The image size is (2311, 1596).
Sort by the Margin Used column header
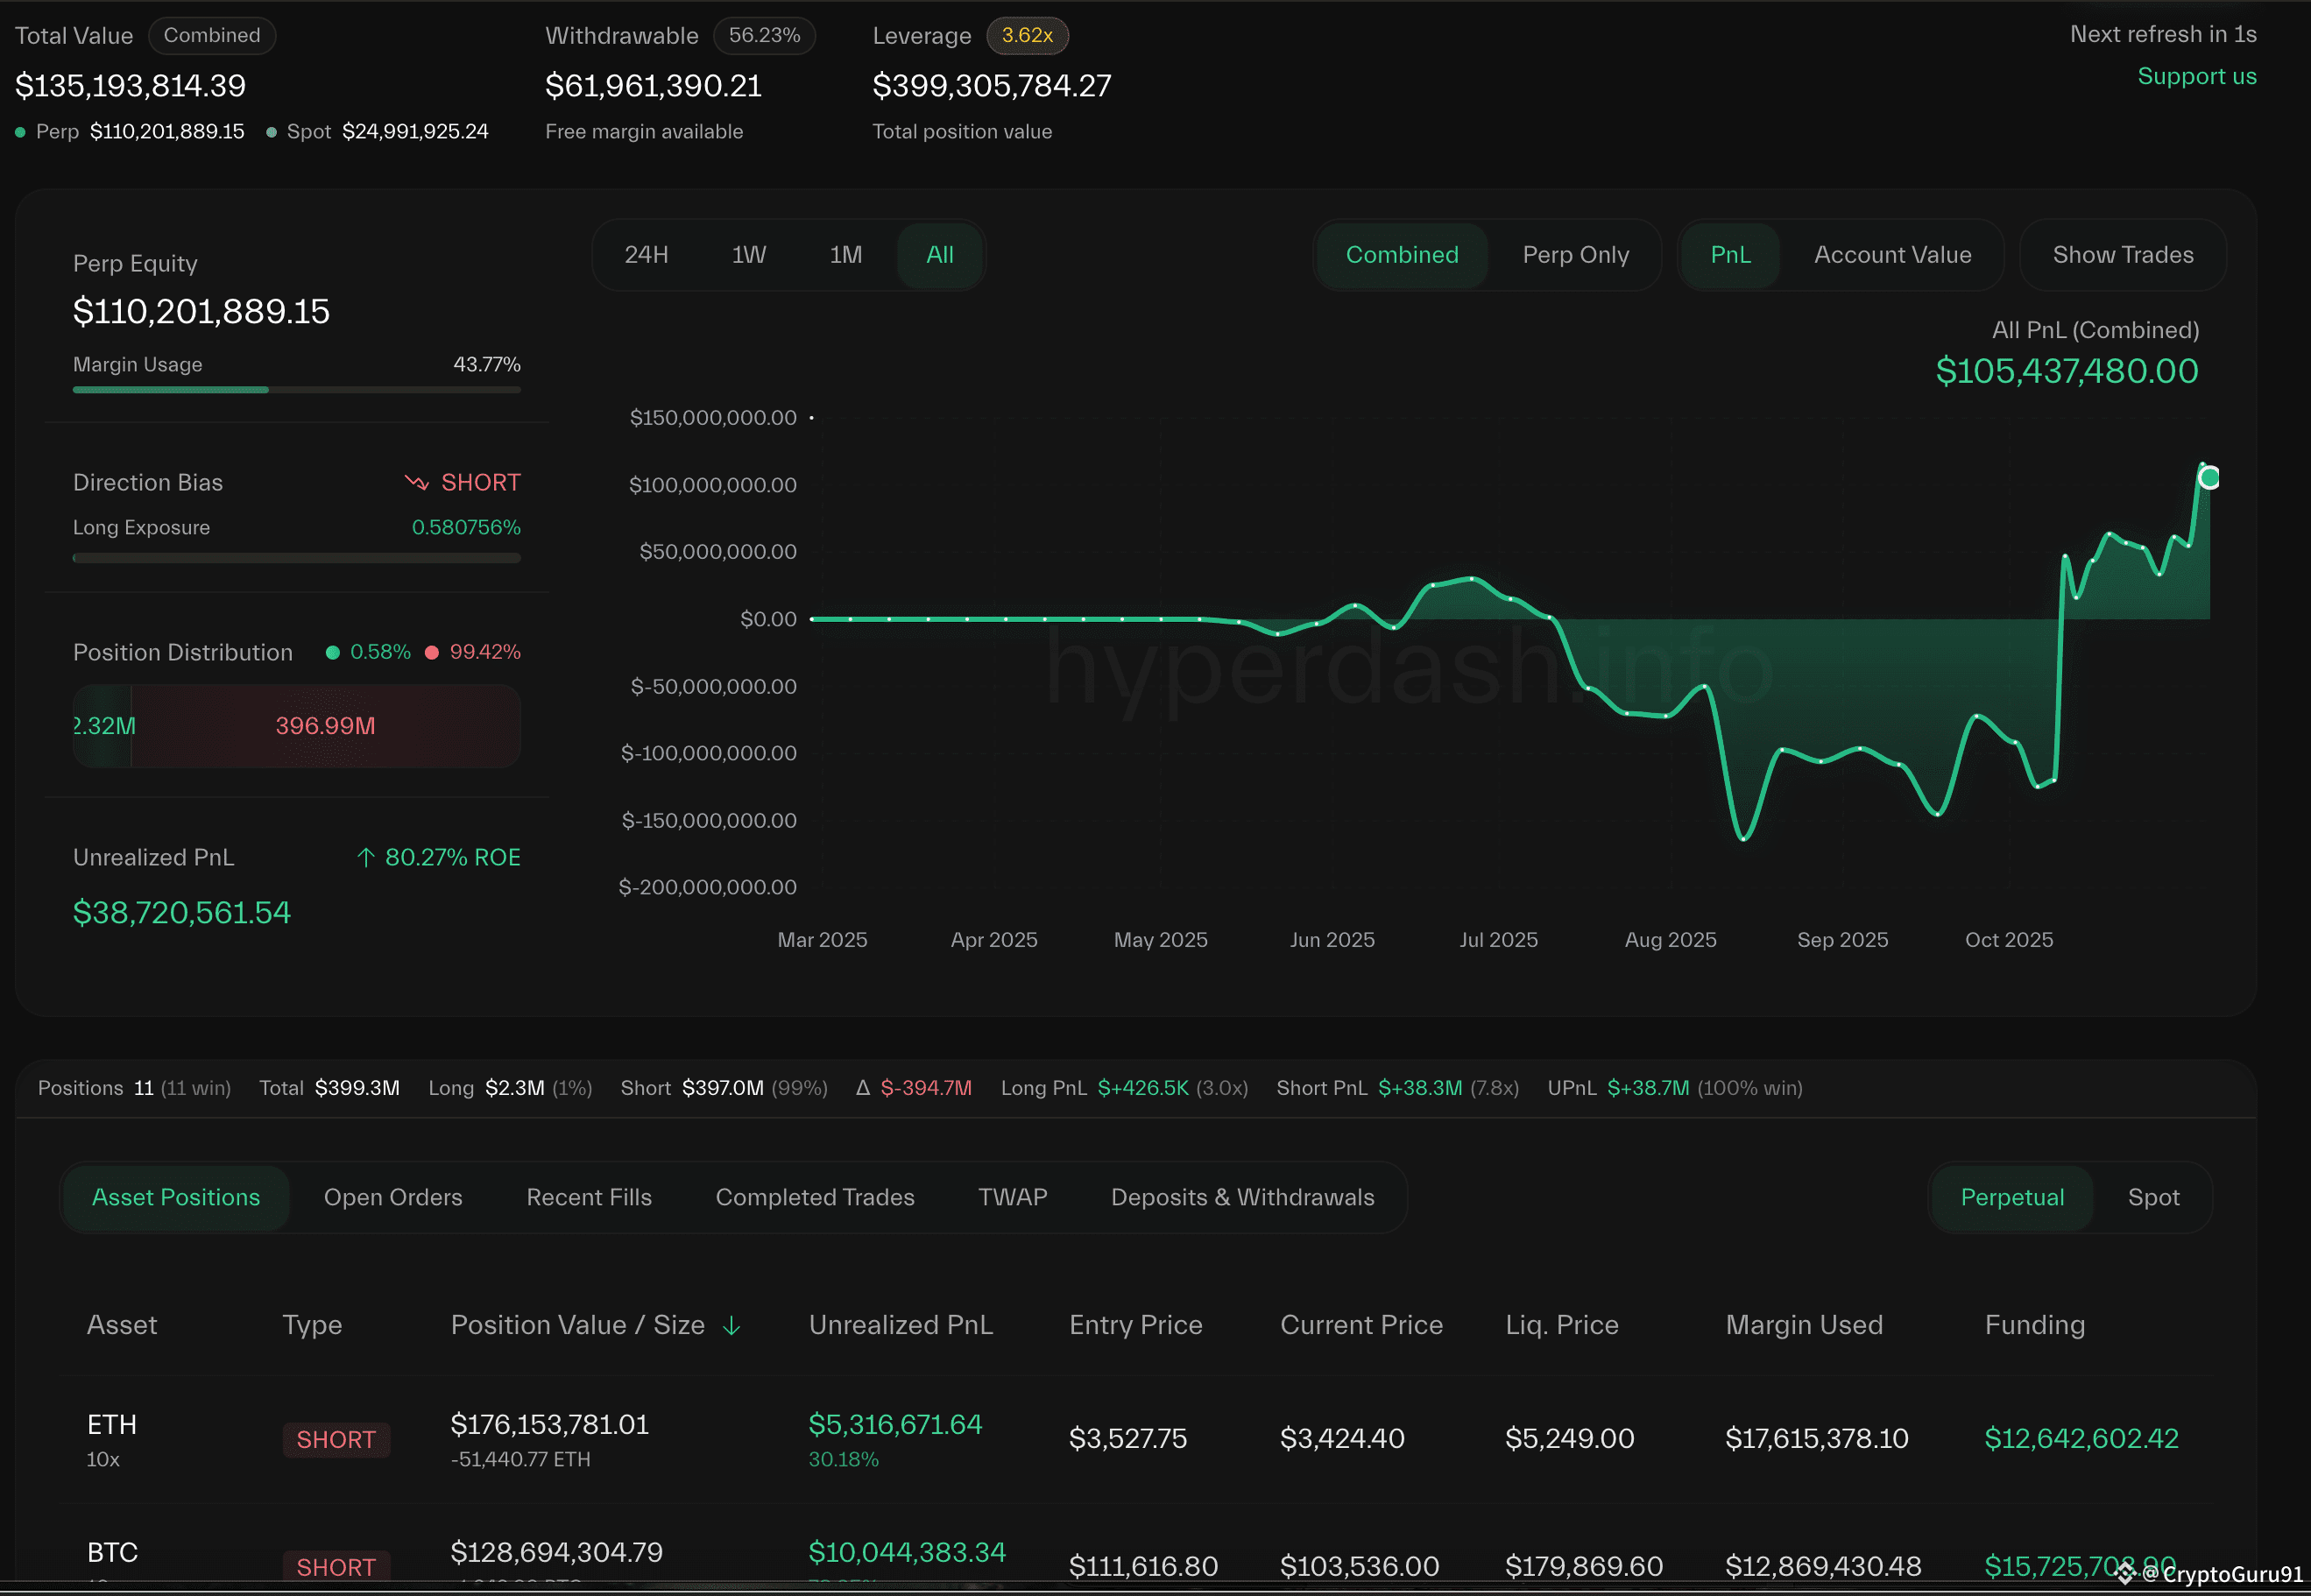[1804, 1325]
